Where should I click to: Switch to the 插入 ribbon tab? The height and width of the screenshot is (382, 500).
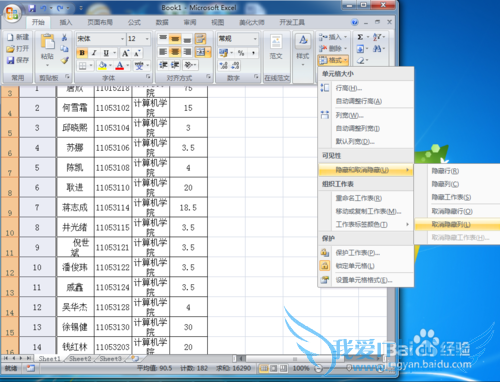[66, 22]
